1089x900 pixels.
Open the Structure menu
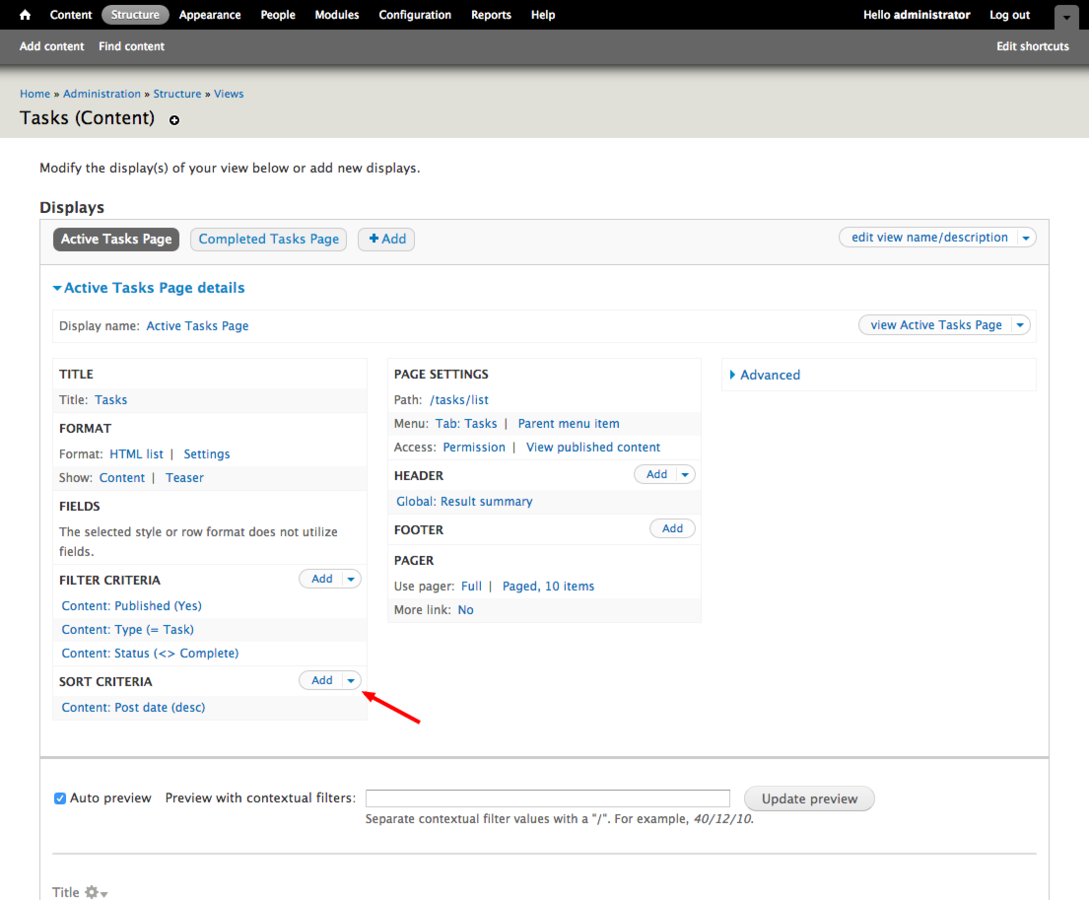point(135,15)
